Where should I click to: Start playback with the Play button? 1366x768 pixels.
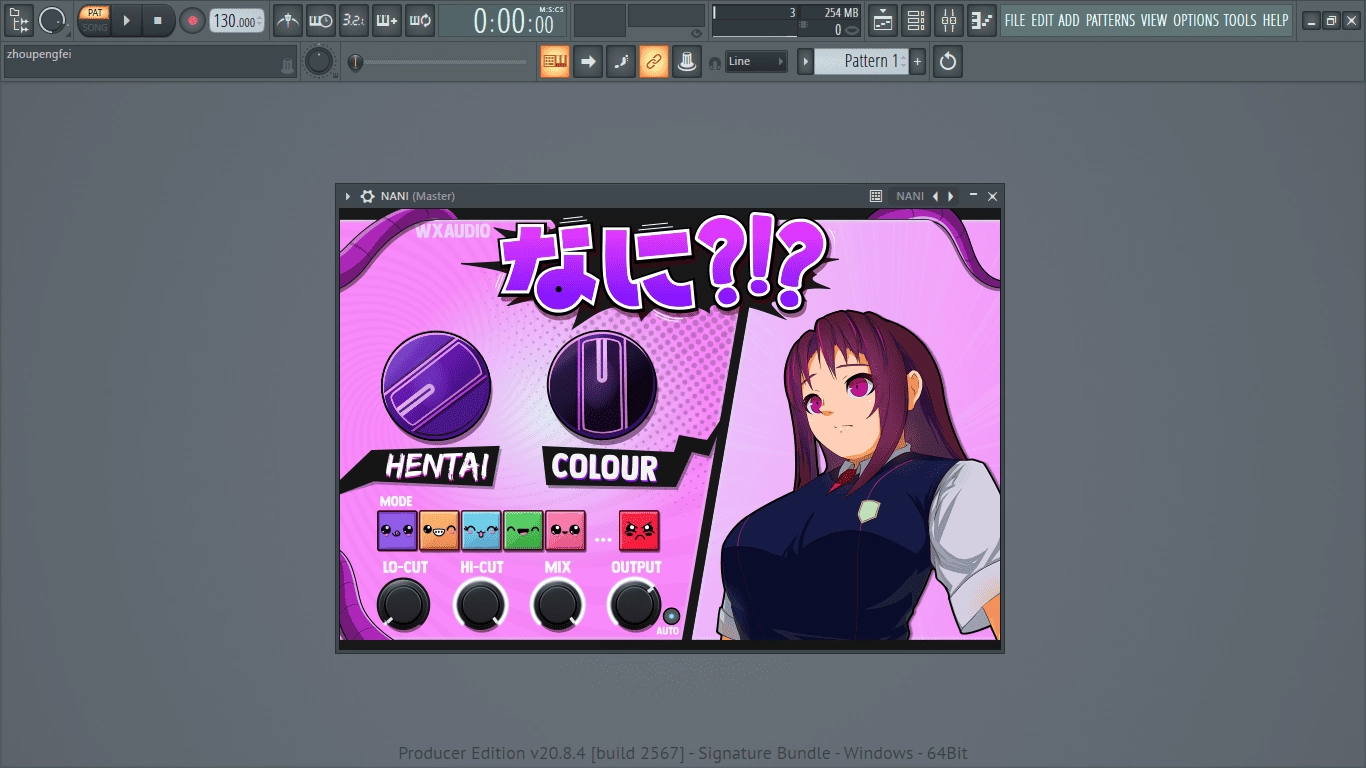coord(126,20)
